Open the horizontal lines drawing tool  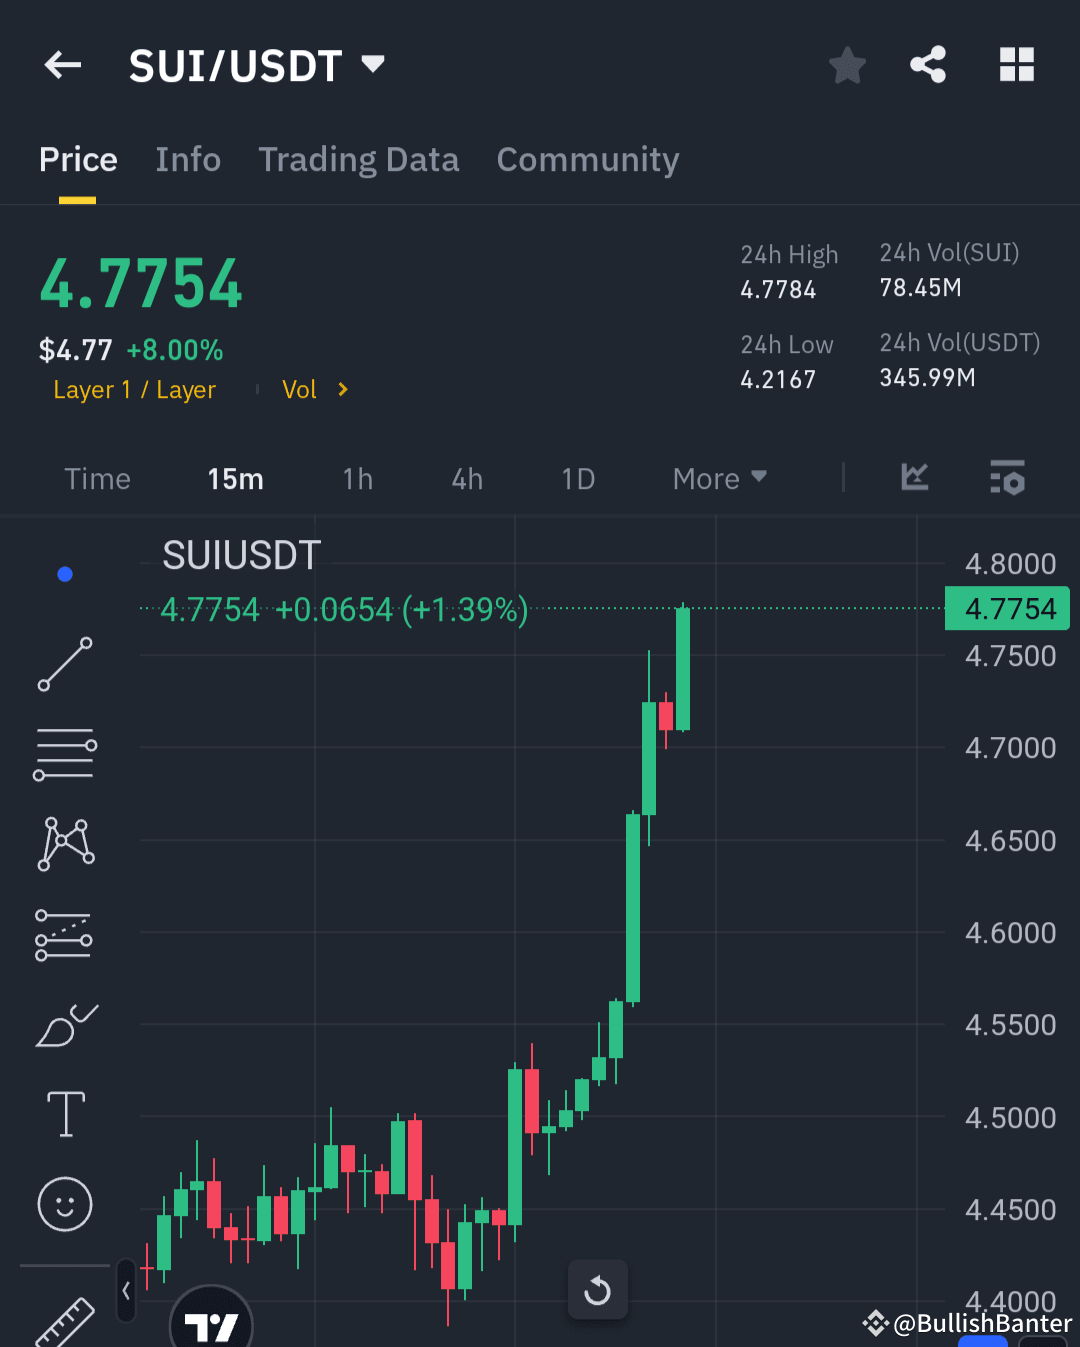pyautogui.click(x=65, y=753)
